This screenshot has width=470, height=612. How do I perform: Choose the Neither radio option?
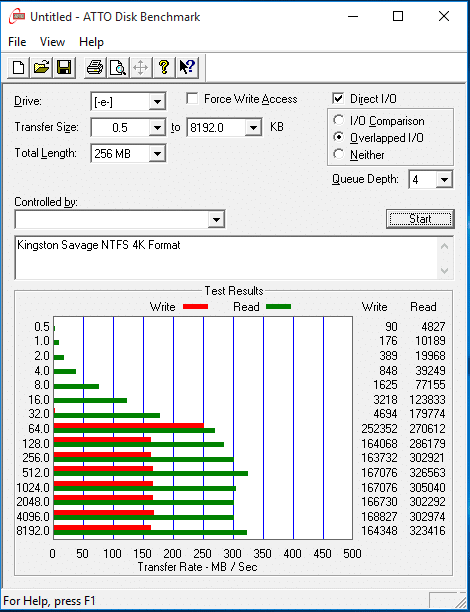pyautogui.click(x=338, y=155)
